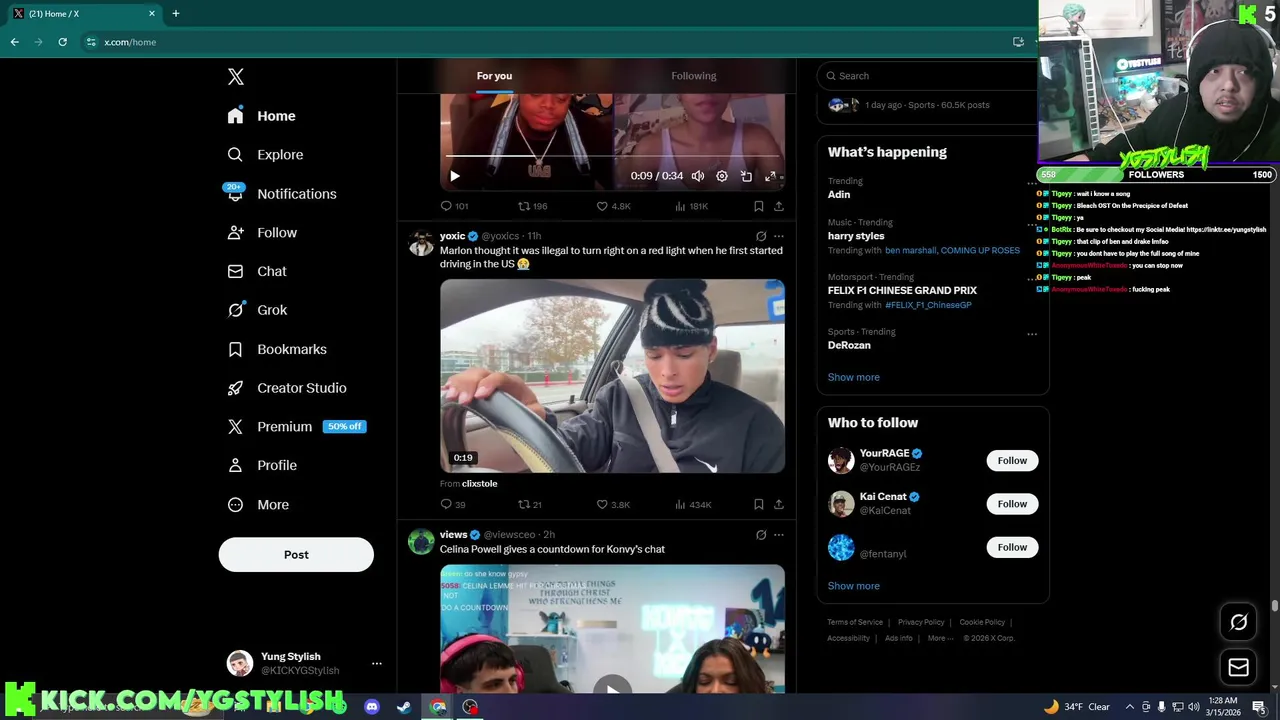The image size is (1280, 720).
Task: Reply to yoxic's post with 39 replies
Action: 453,505
